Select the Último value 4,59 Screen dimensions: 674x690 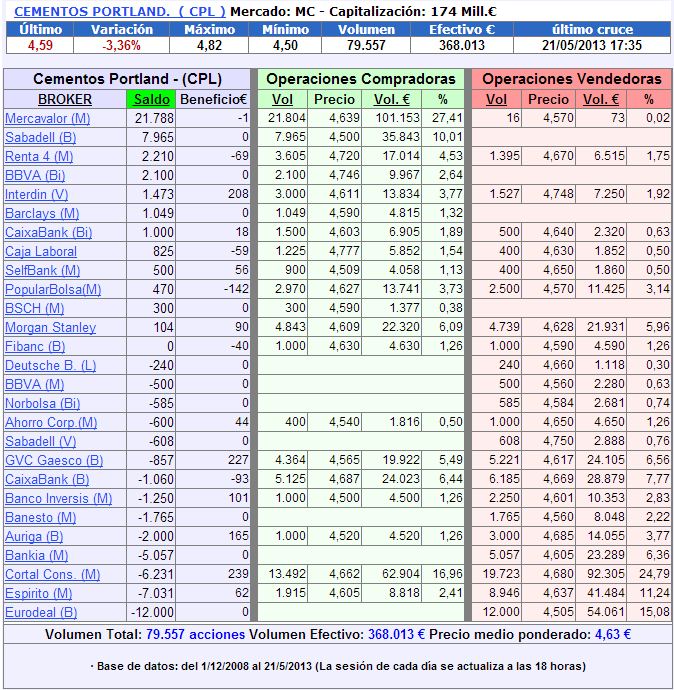pyautogui.click(x=40, y=45)
